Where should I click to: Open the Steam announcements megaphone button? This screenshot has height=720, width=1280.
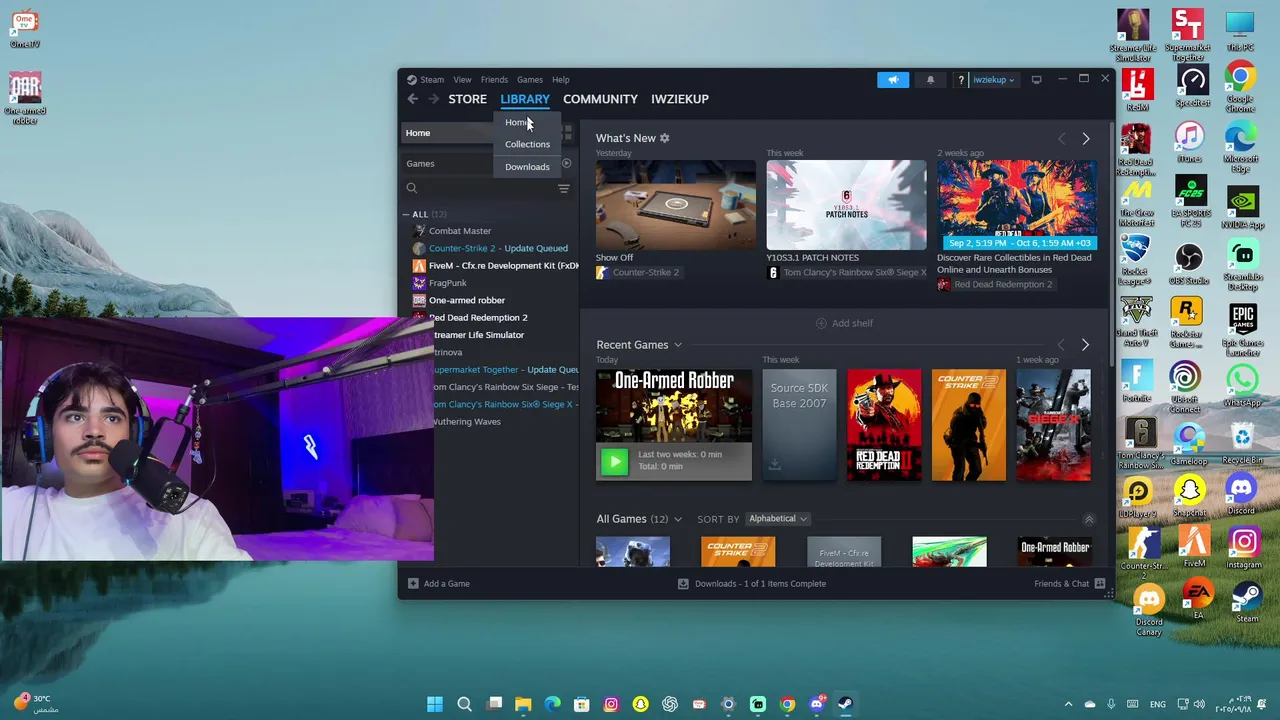tap(893, 80)
